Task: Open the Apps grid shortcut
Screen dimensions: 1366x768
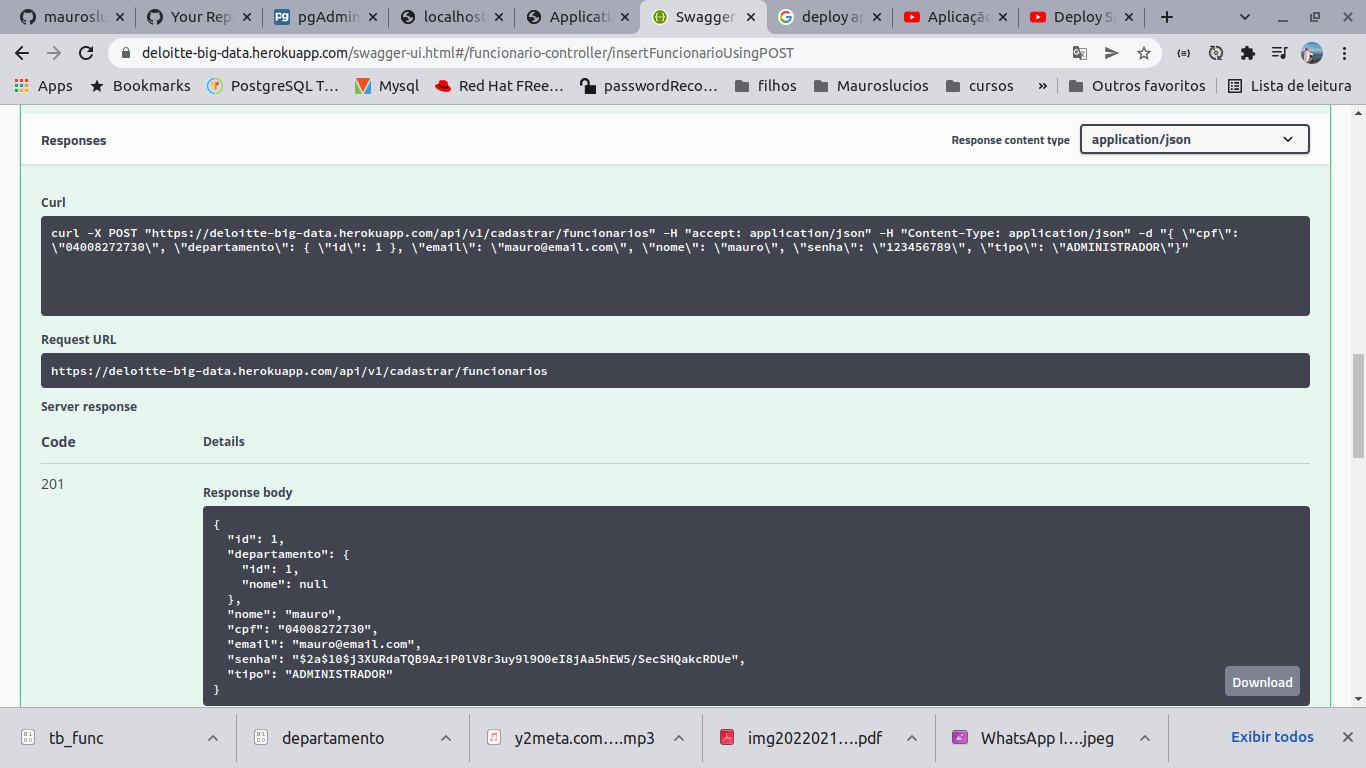Action: click(x=43, y=86)
